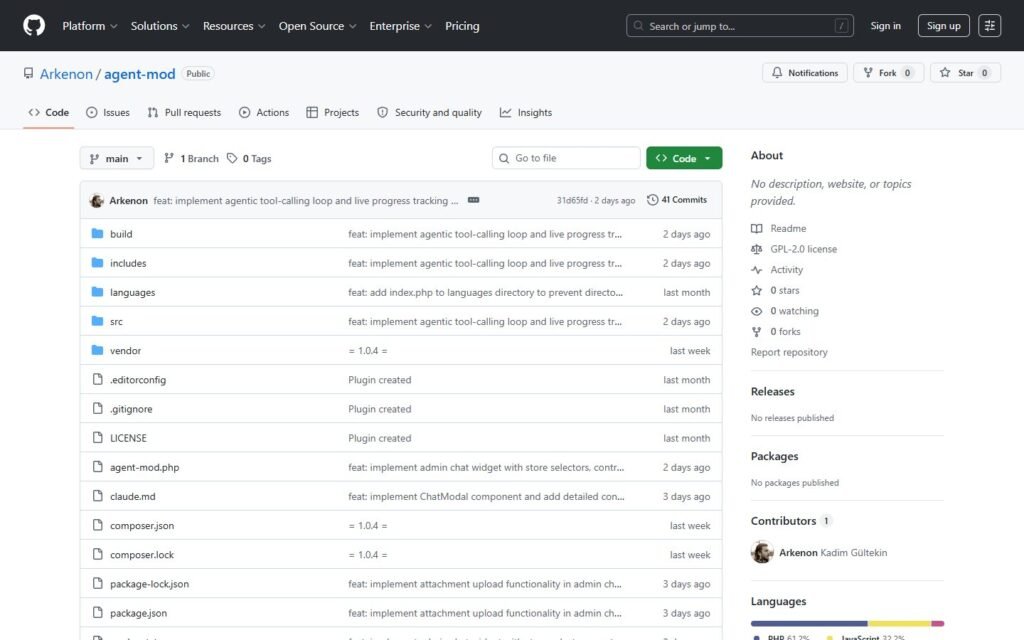
Task: Click the commit history clock icon
Action: click(652, 200)
